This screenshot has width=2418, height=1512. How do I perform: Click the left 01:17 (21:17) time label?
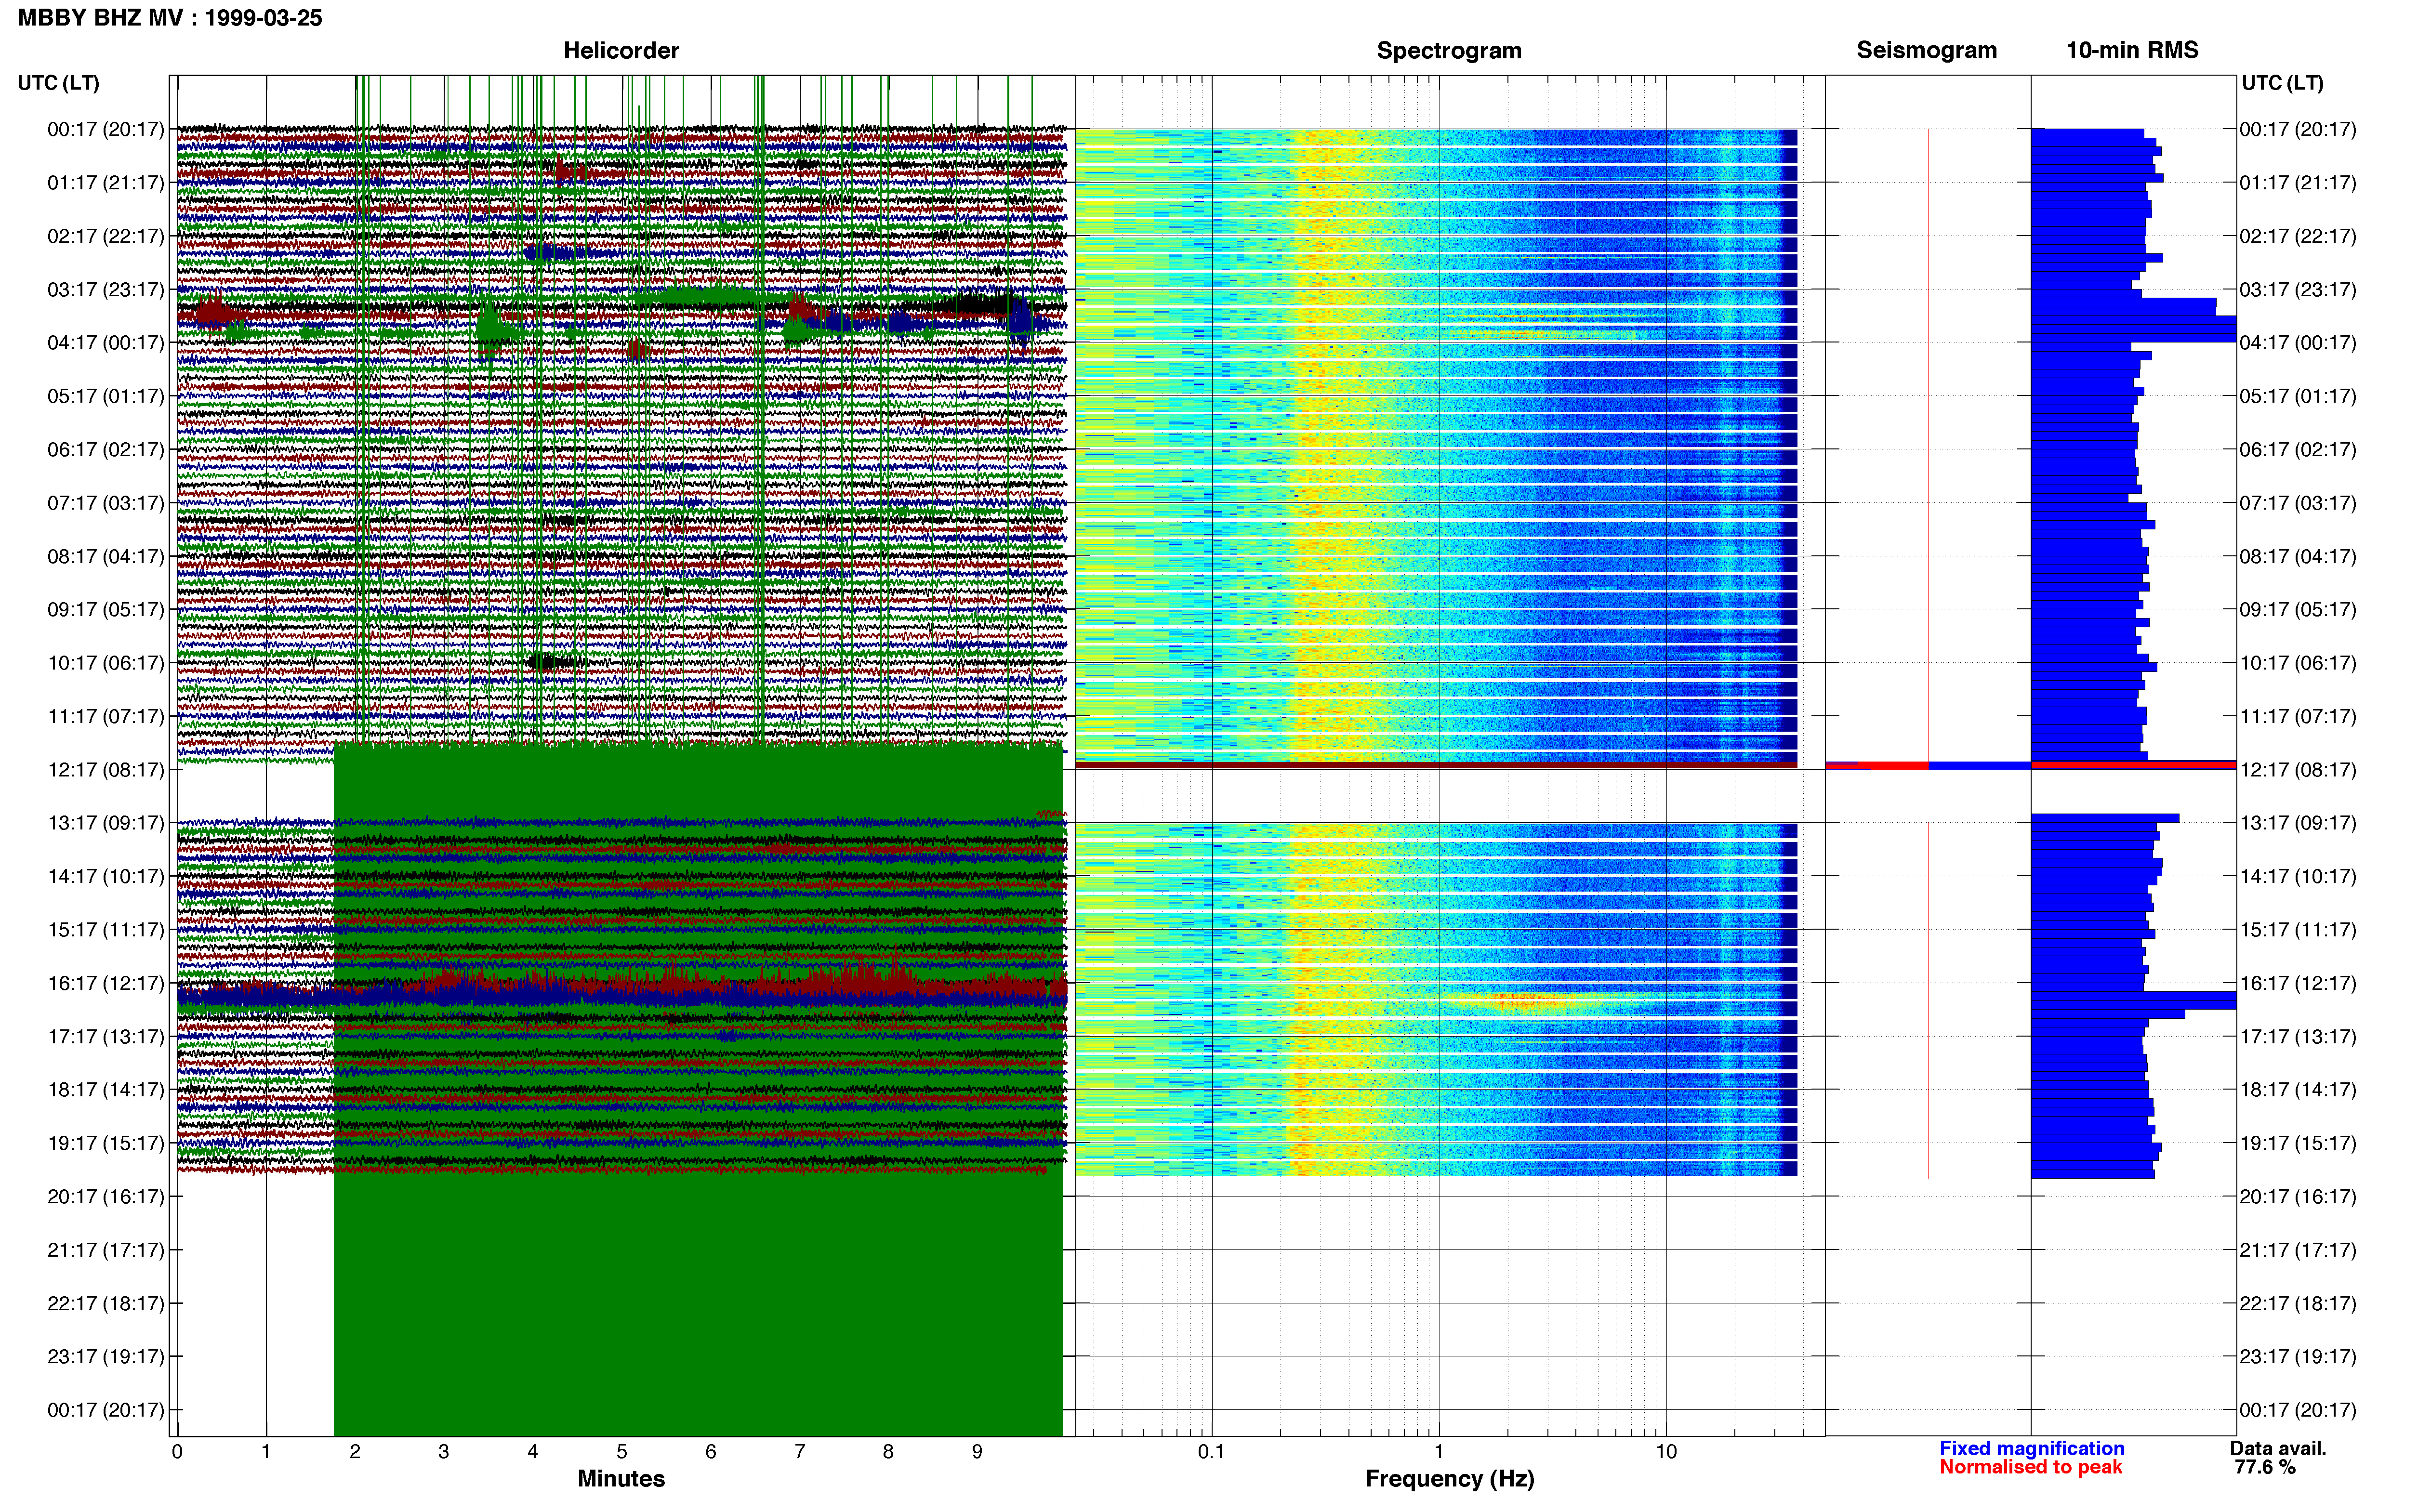[x=106, y=183]
